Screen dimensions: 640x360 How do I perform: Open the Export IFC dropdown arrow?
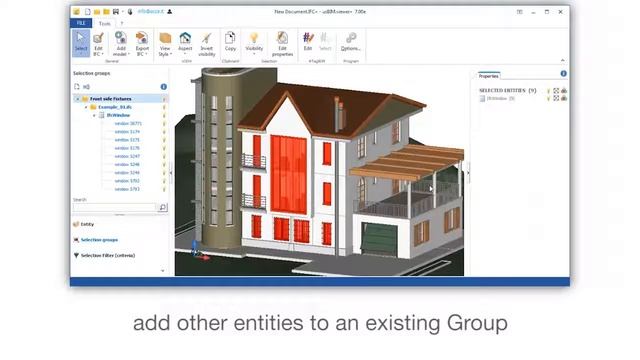click(146, 54)
